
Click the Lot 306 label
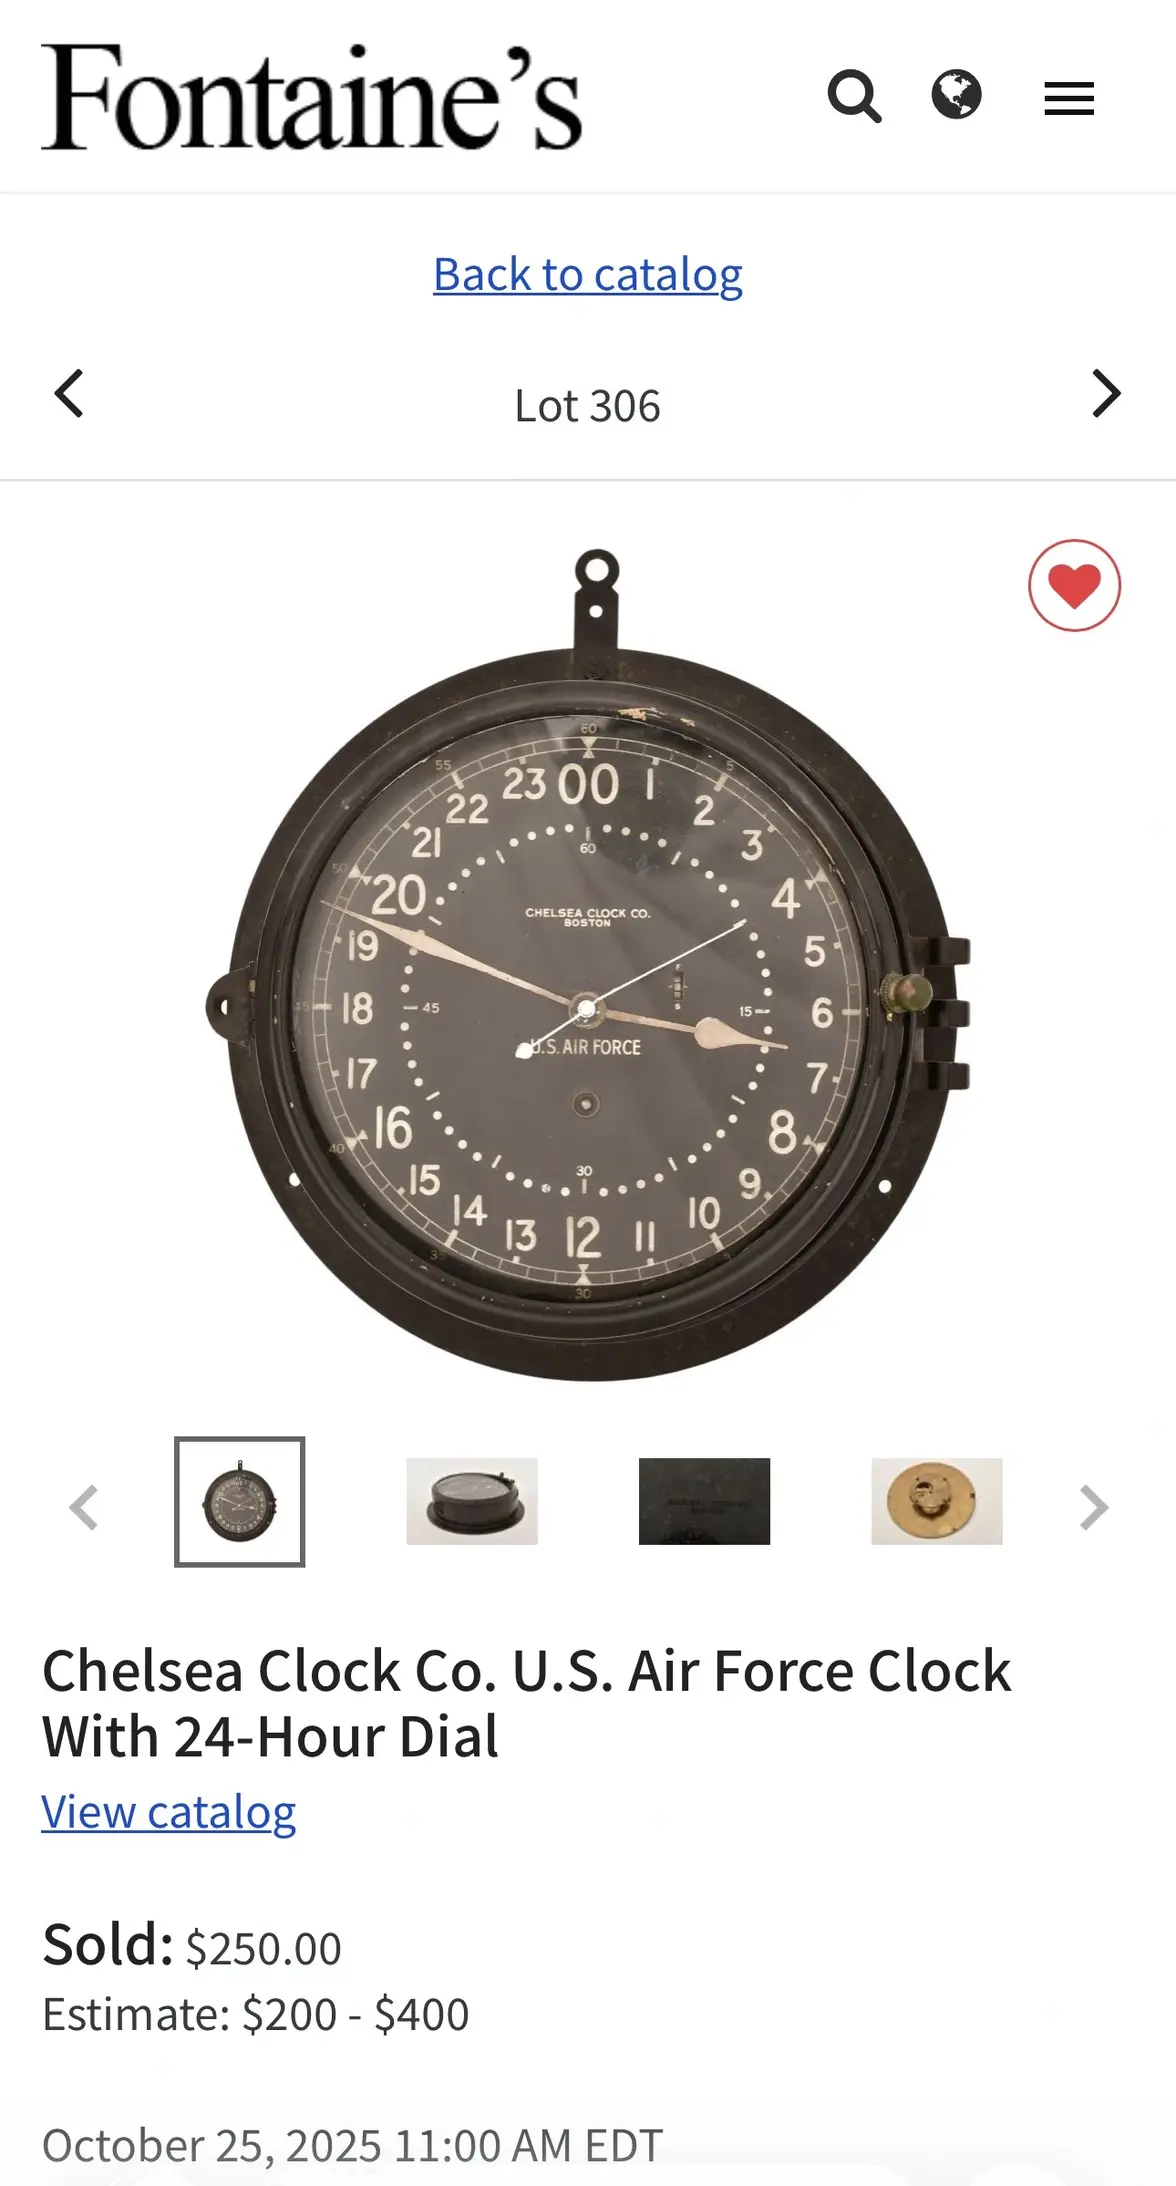tap(588, 406)
